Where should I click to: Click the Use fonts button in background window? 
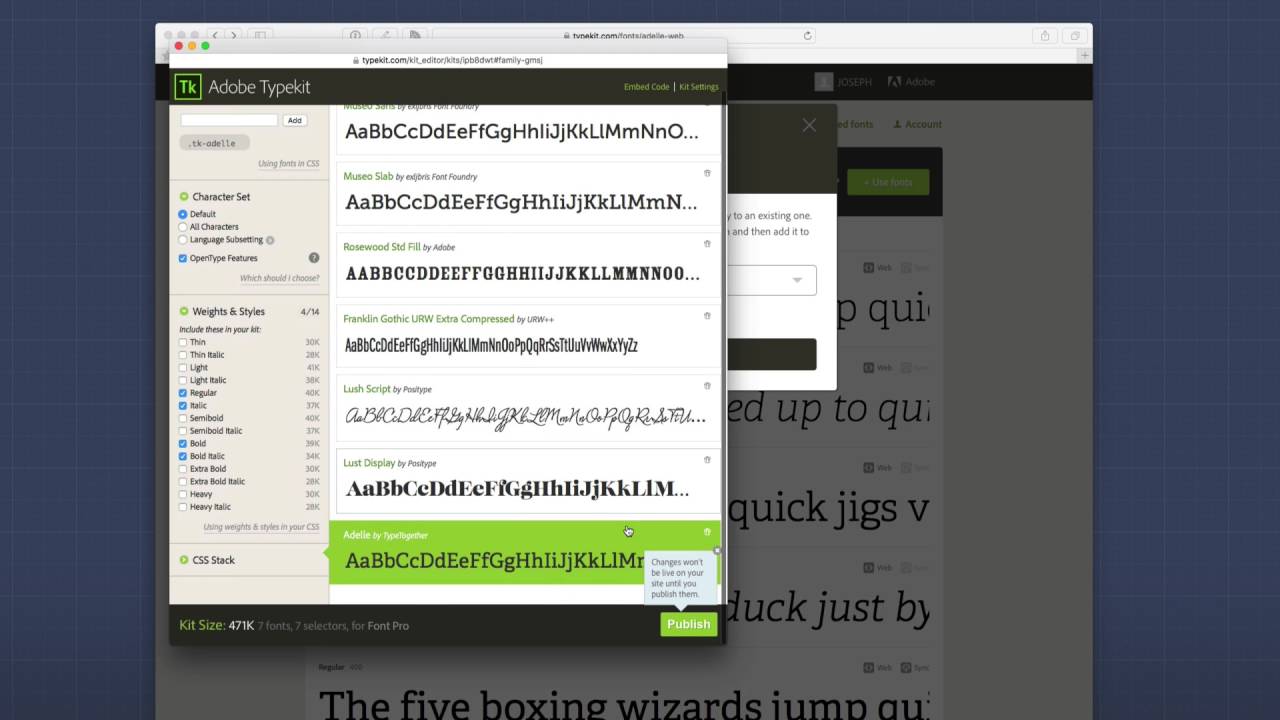click(x=888, y=182)
